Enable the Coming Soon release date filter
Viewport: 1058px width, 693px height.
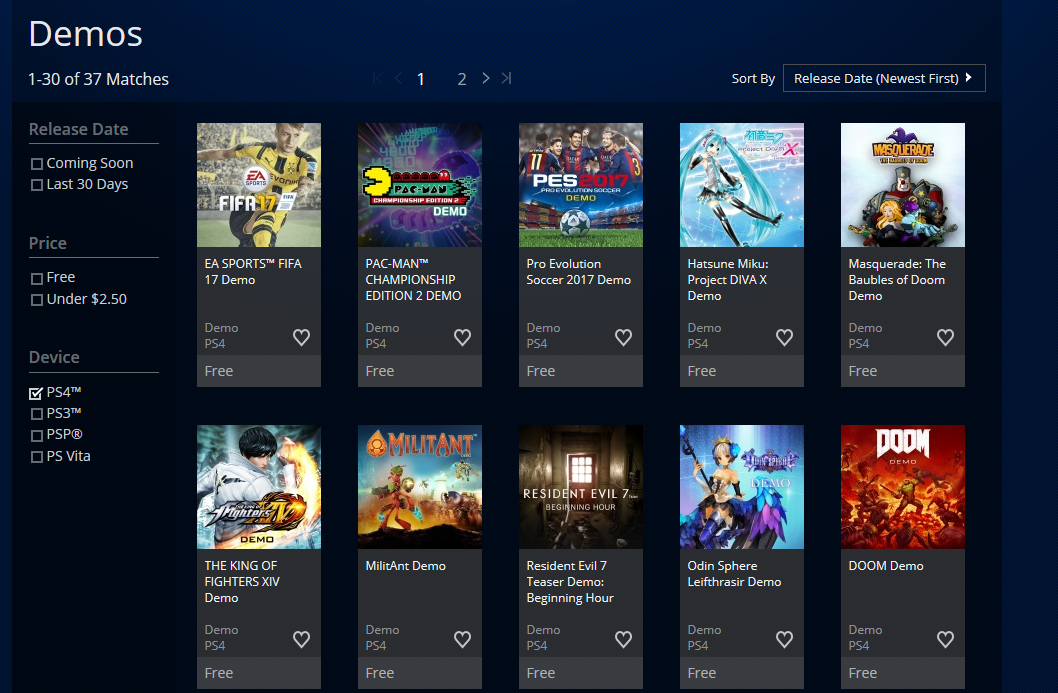click(x=37, y=164)
